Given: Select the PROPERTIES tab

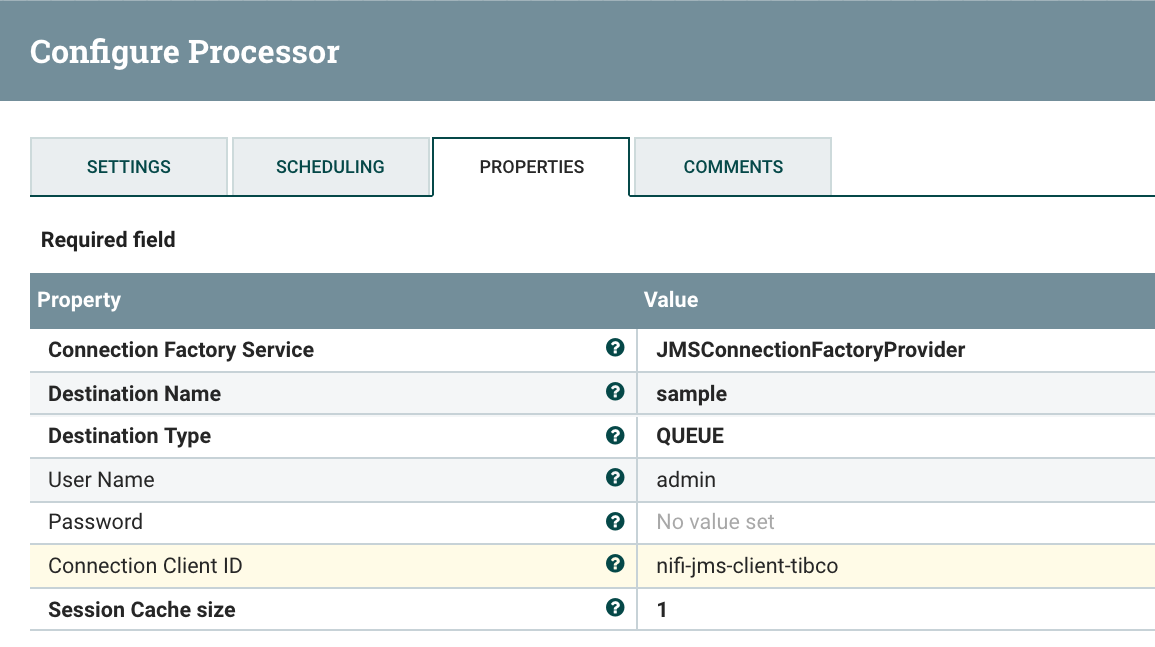Looking at the screenshot, I should click(x=530, y=166).
